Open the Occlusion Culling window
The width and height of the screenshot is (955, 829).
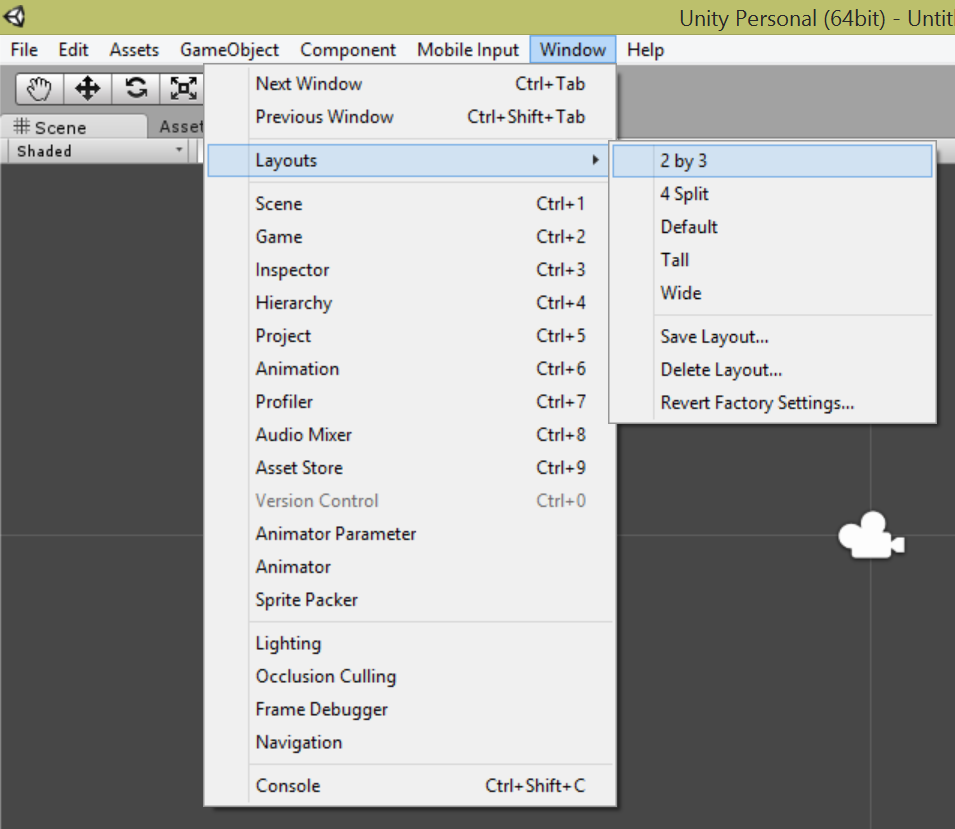411,676
